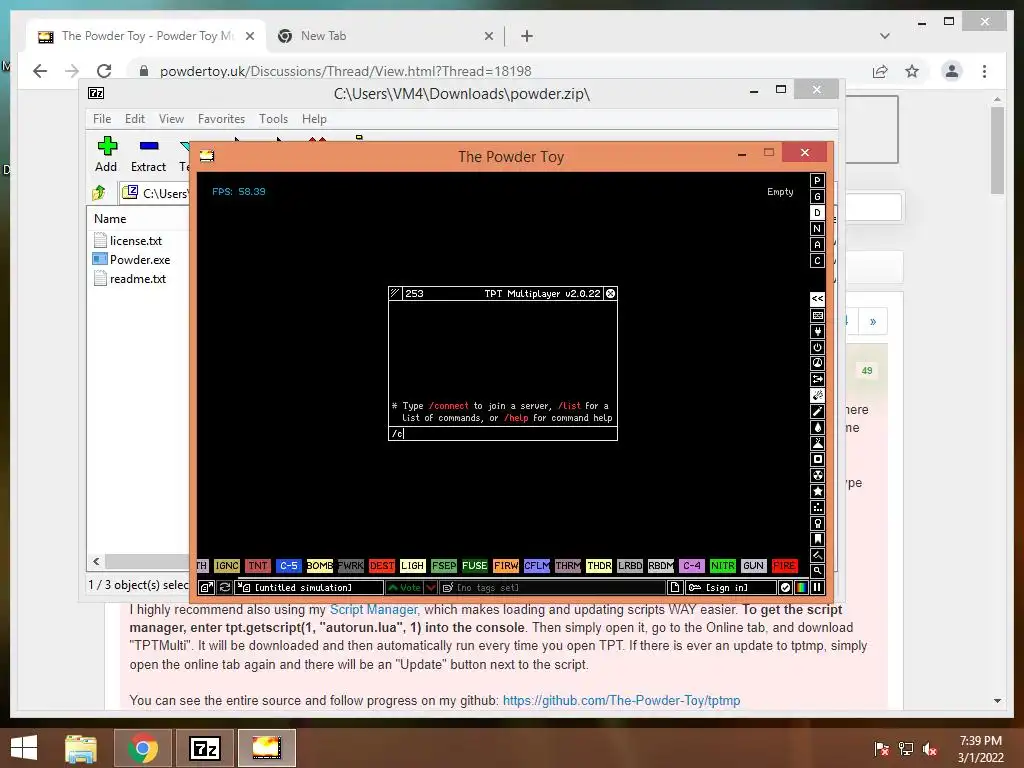Screen dimensions: 1024x768
Task: Open simulation options checkmark icon
Action: tap(785, 587)
